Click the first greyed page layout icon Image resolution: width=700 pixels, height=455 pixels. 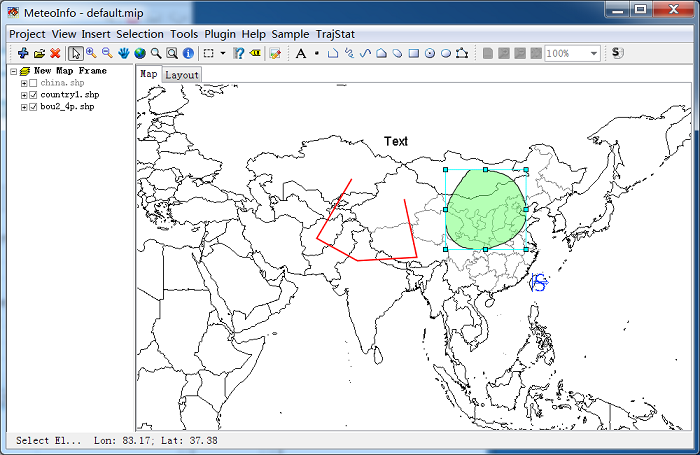point(488,53)
